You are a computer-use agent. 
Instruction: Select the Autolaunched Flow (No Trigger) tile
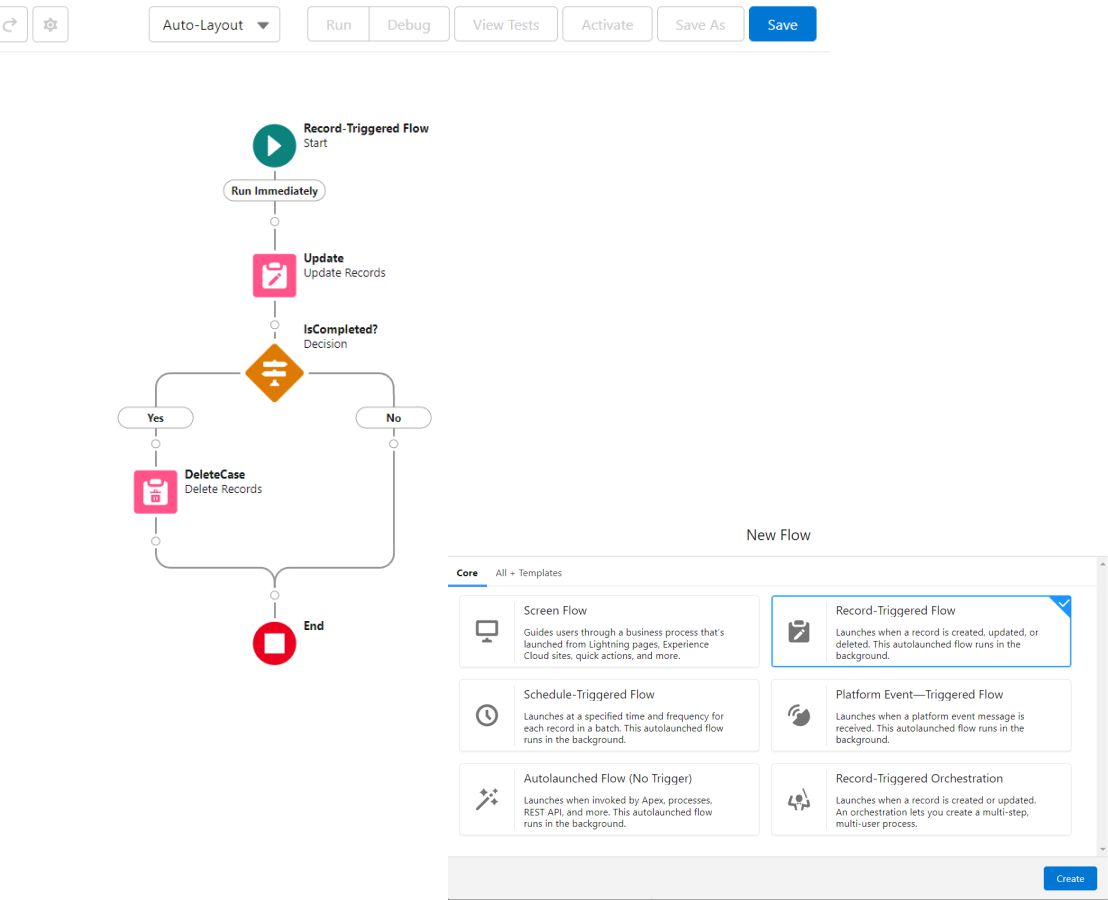click(609, 799)
